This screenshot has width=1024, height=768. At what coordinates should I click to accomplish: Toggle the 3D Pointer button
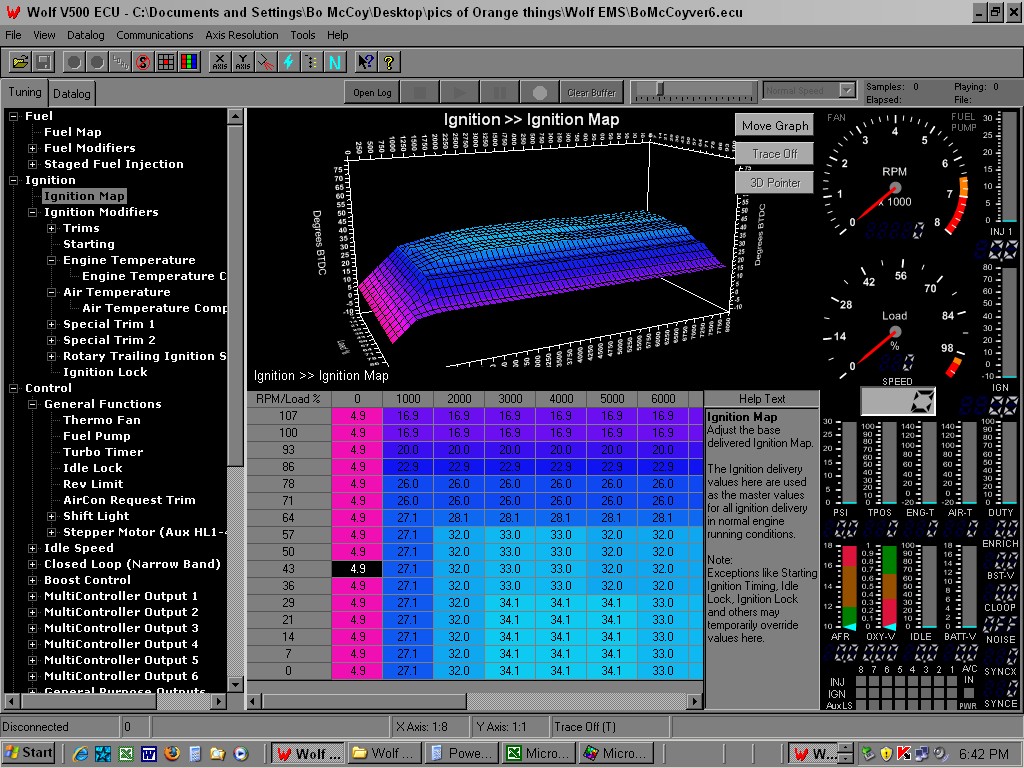pos(775,183)
